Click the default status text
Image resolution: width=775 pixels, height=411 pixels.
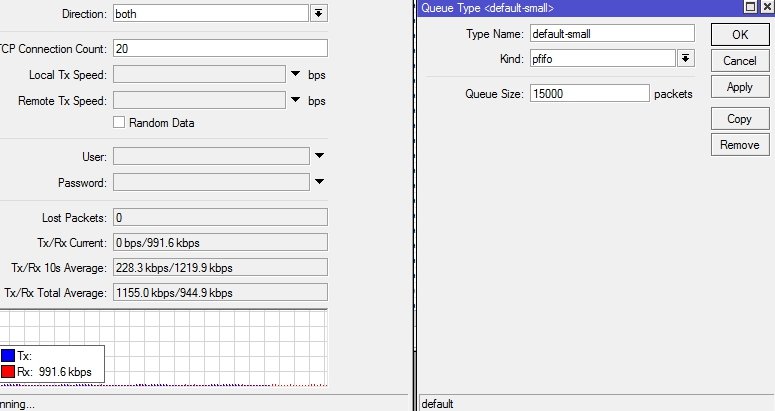(437, 404)
